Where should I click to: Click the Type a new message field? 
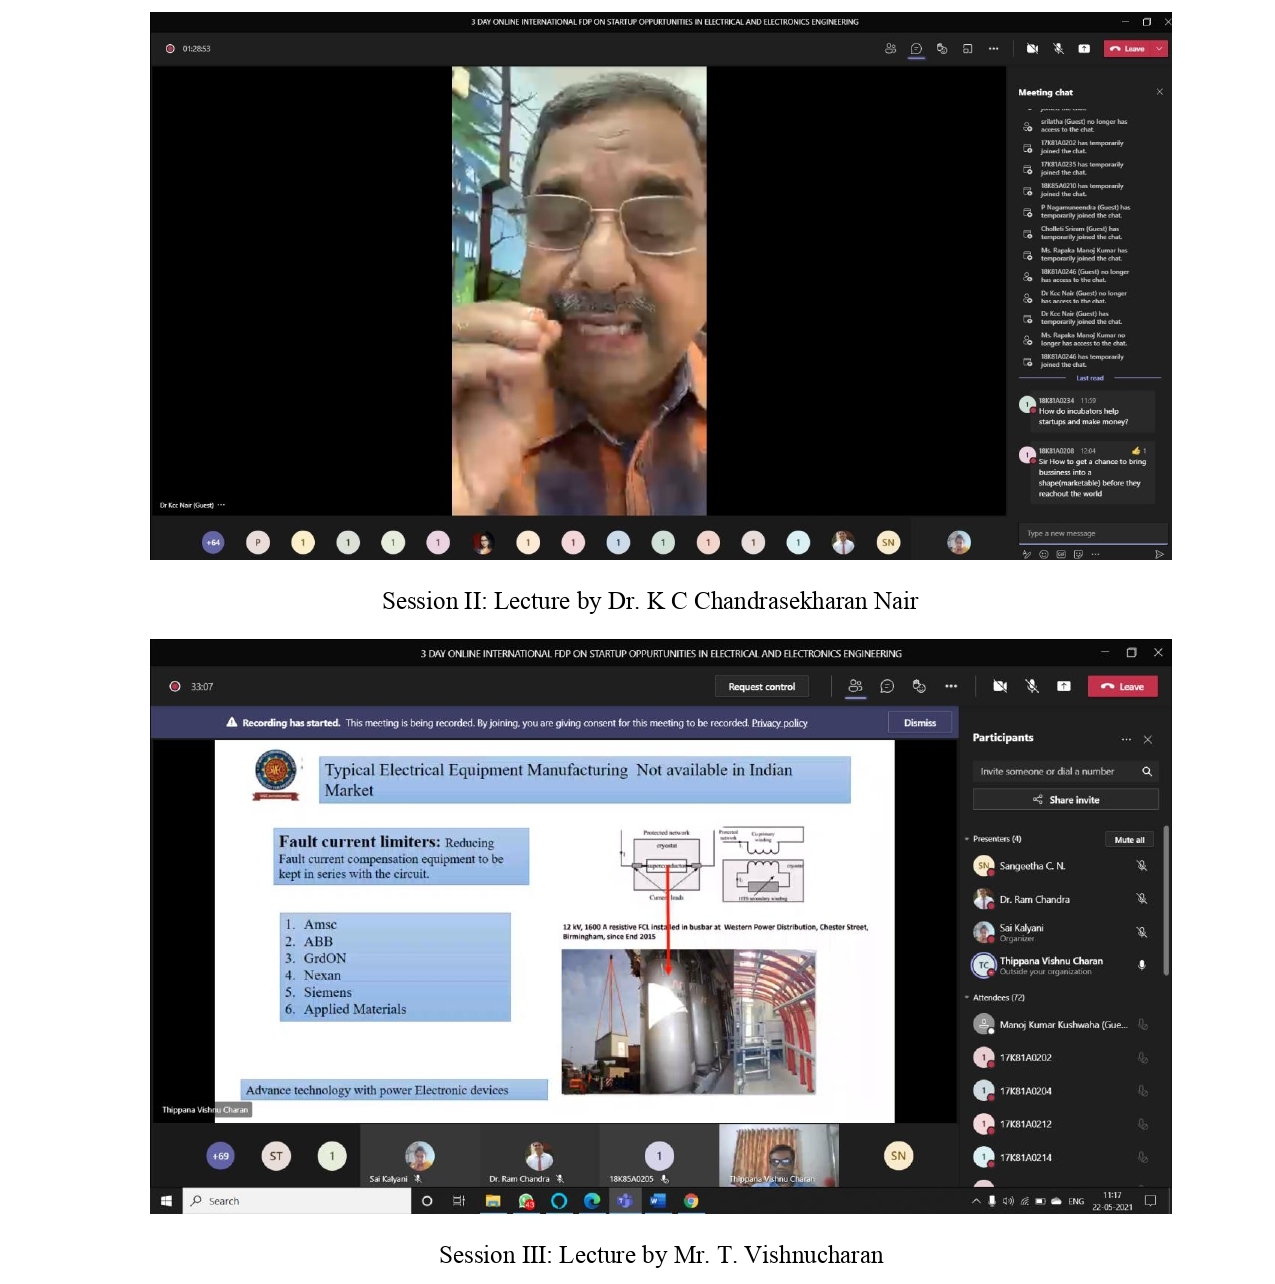coord(1092,533)
